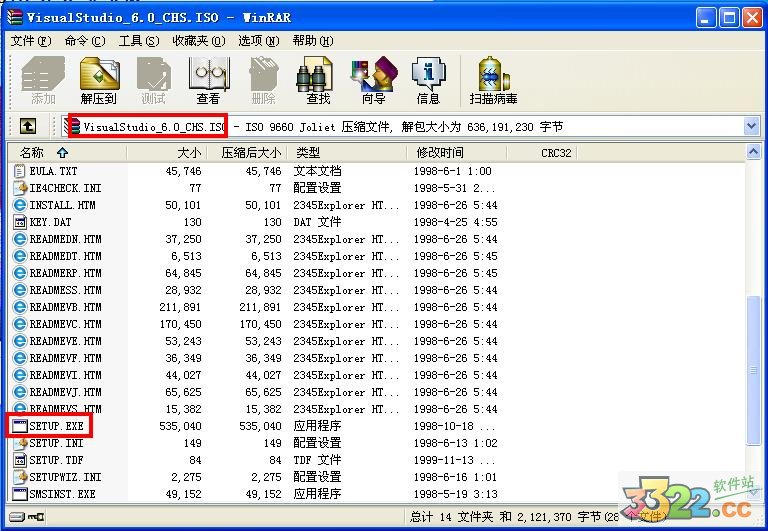Click the WinRAR title bar icon
The image size is (768, 531).
pyautogui.click(x=15, y=17)
